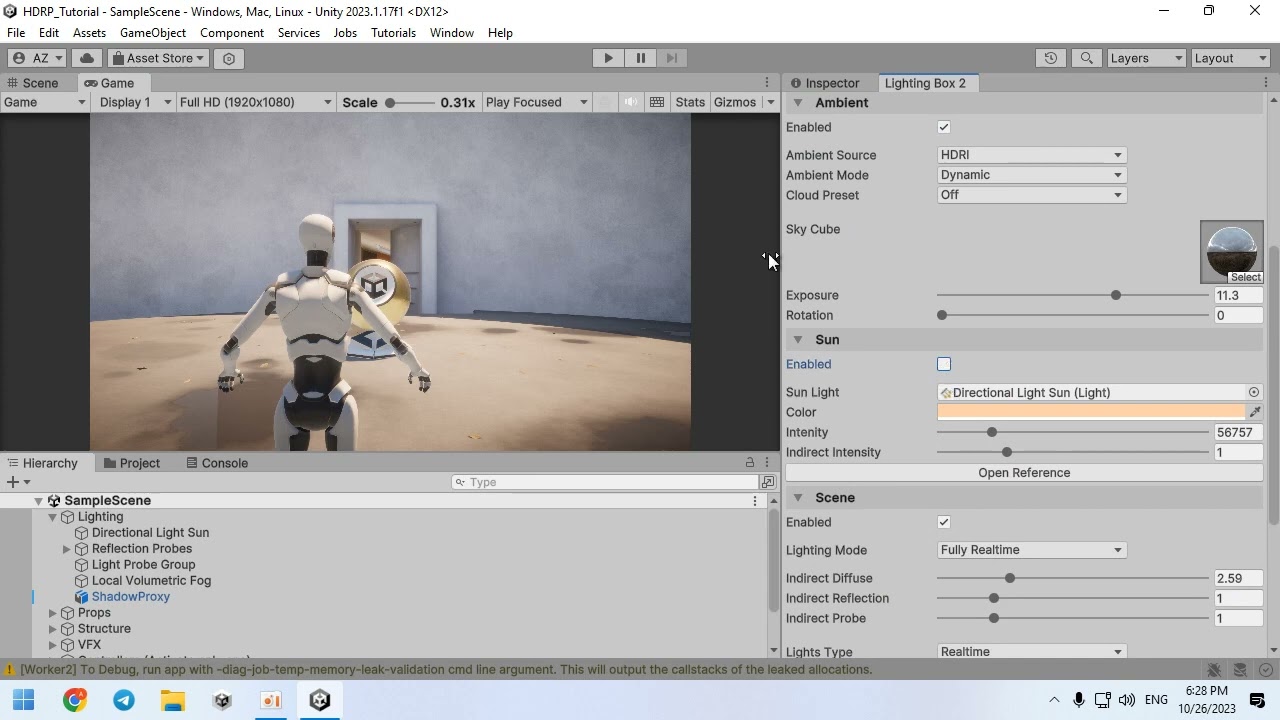Open the Unity cloud services icon

87,58
